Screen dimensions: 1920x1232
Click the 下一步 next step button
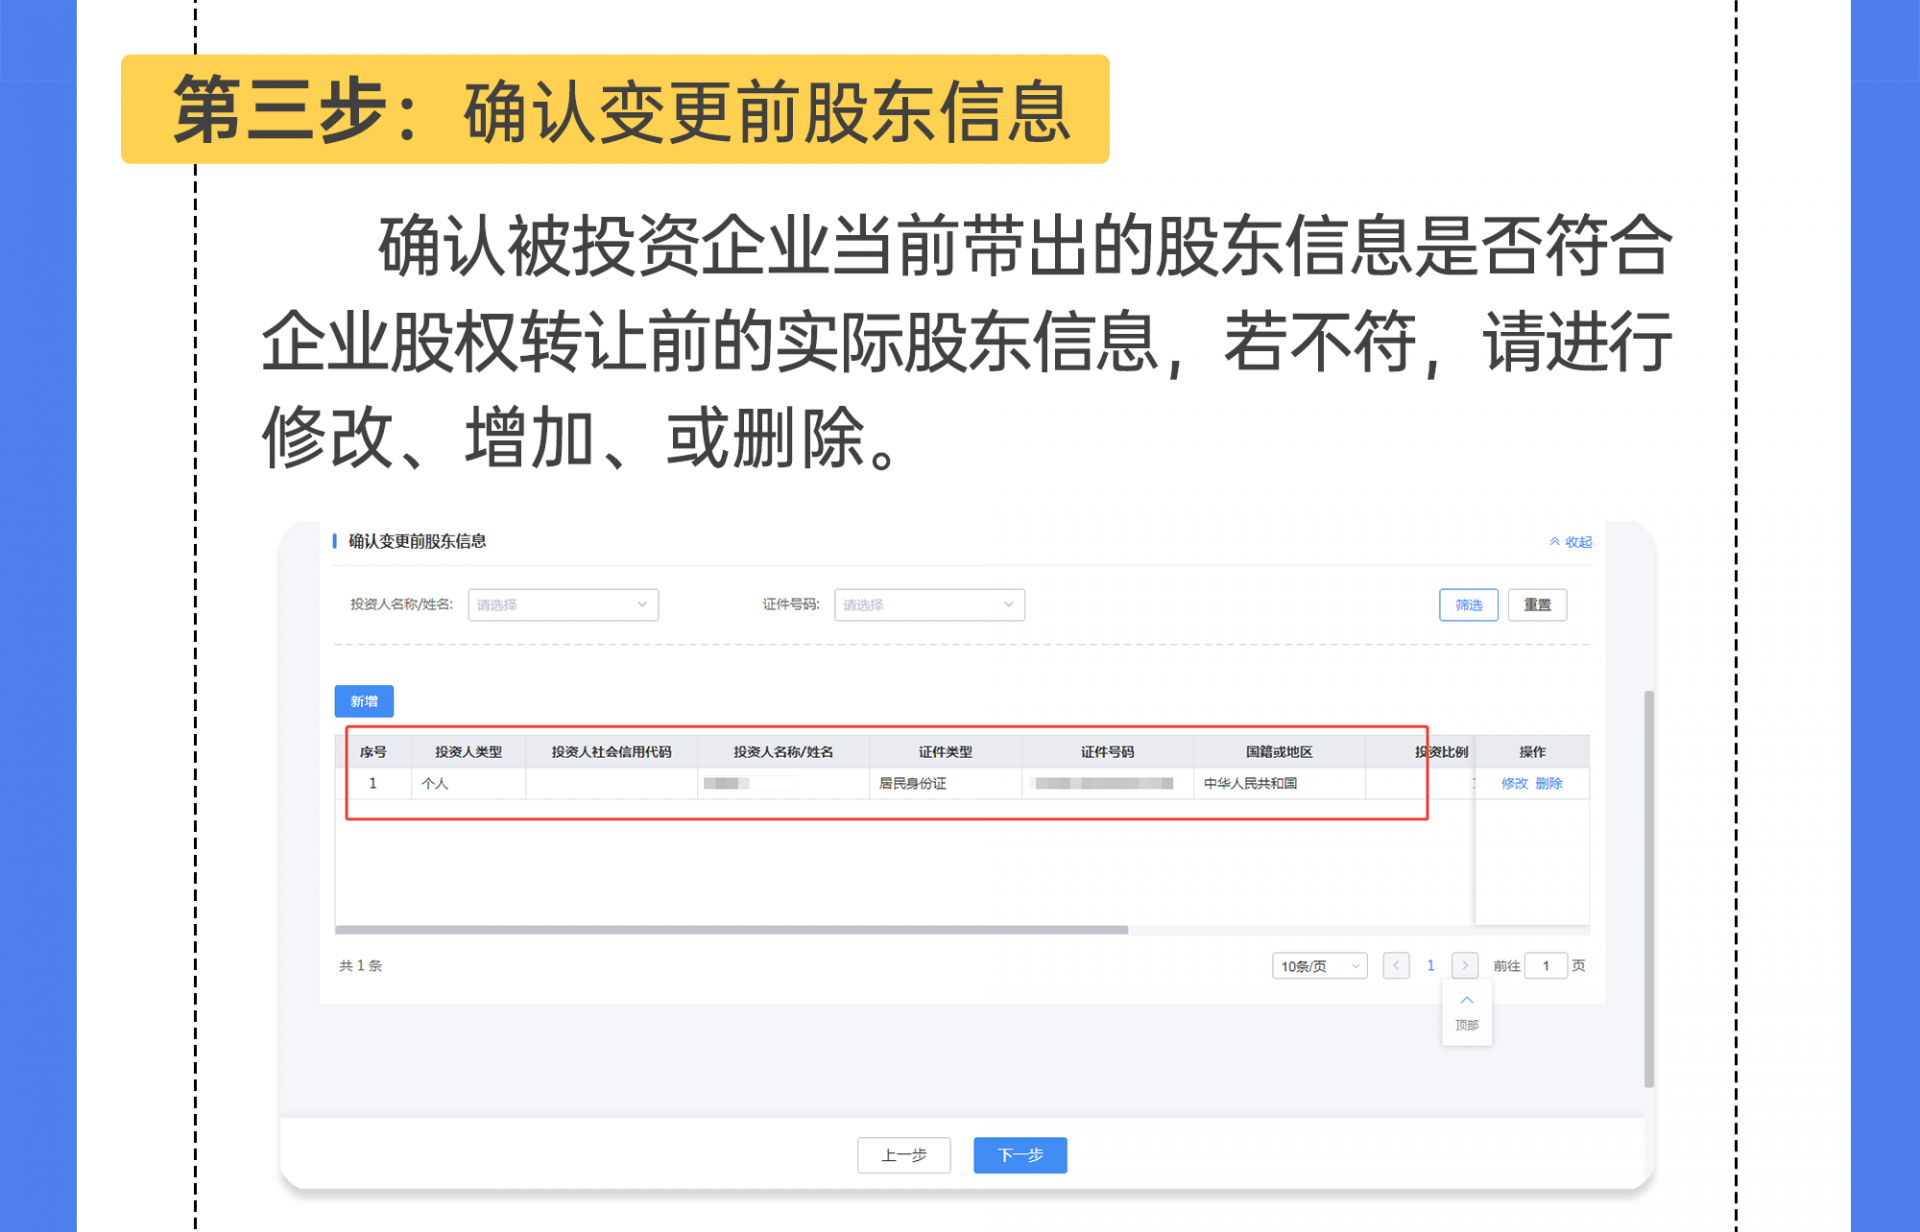pos(1020,1155)
